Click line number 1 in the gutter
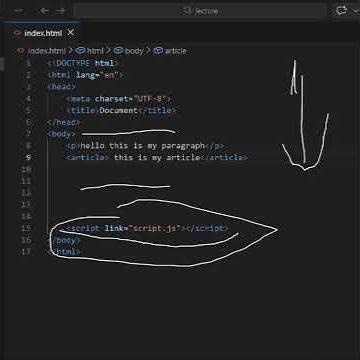Image resolution: width=360 pixels, height=360 pixels. point(28,63)
